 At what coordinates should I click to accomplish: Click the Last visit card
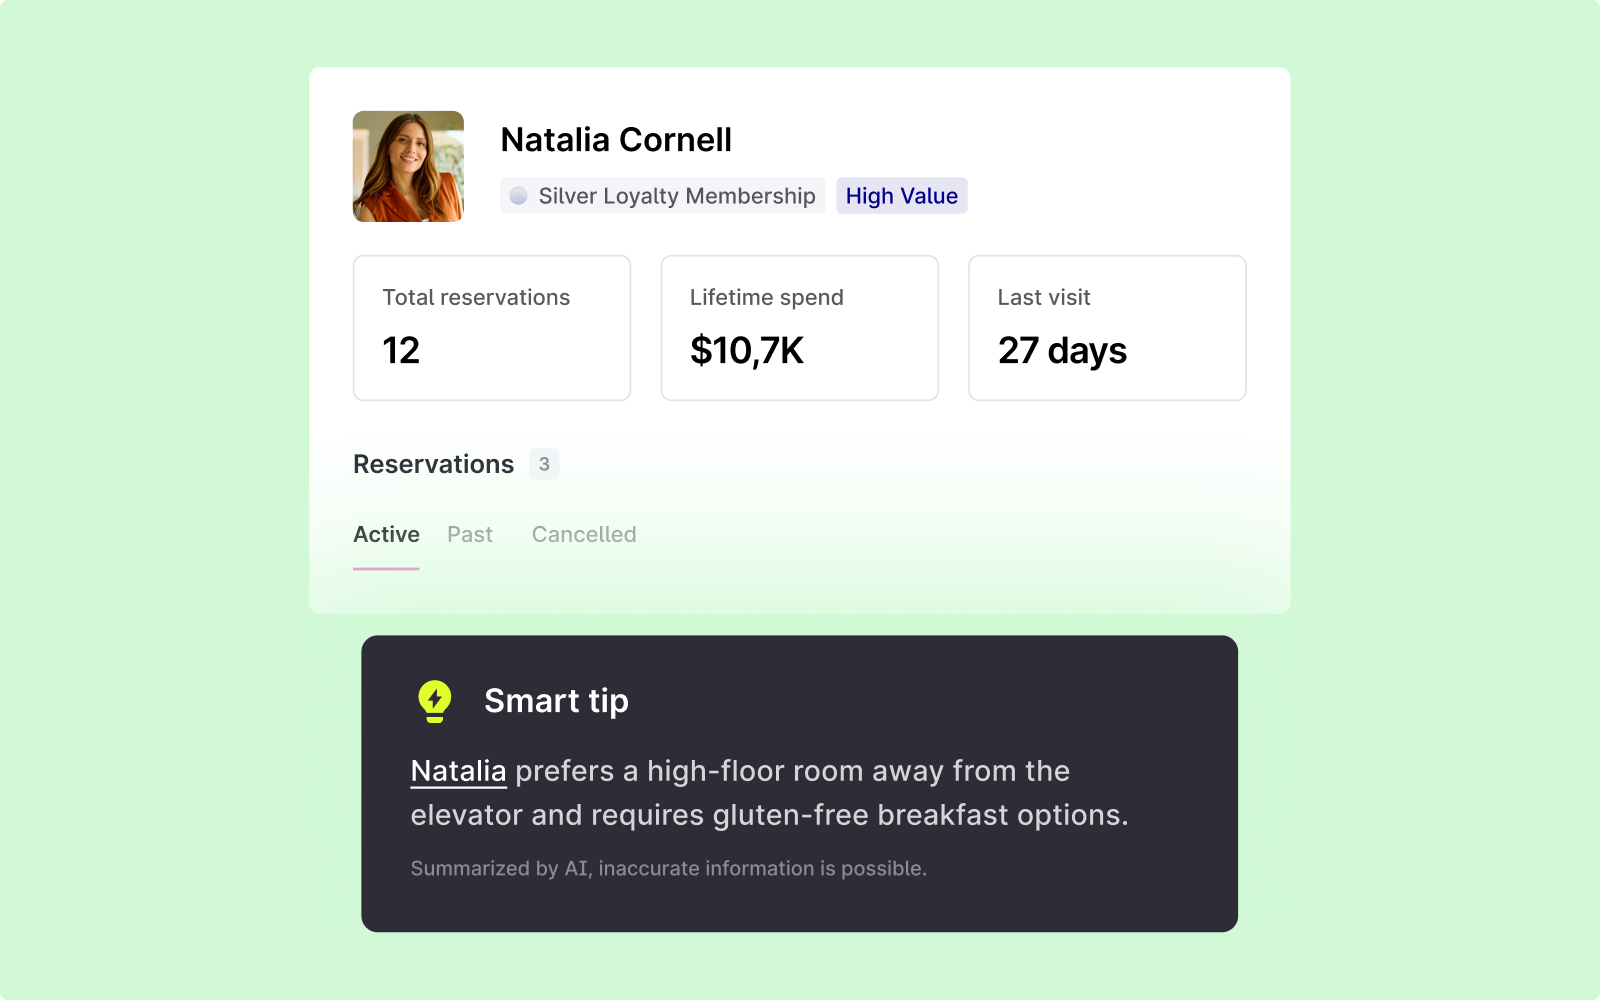1107,328
